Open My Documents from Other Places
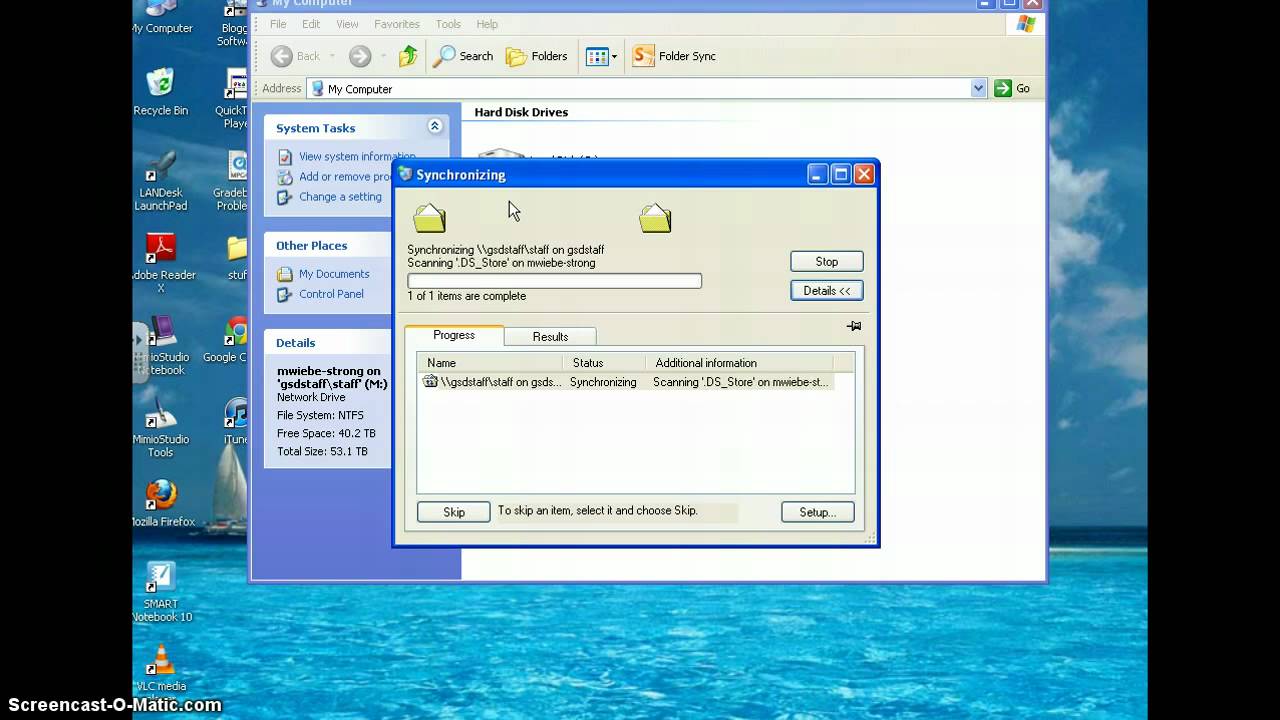This screenshot has height=720, width=1280. coord(334,274)
